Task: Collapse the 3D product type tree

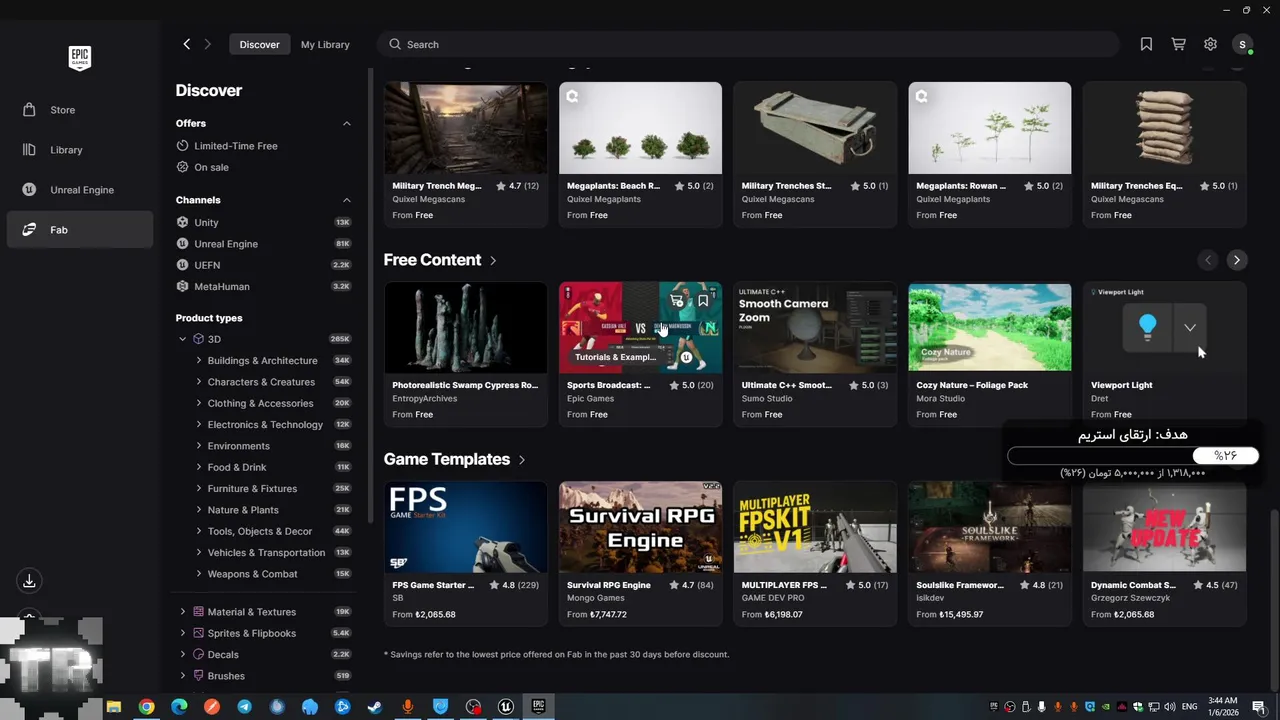Action: click(182, 339)
